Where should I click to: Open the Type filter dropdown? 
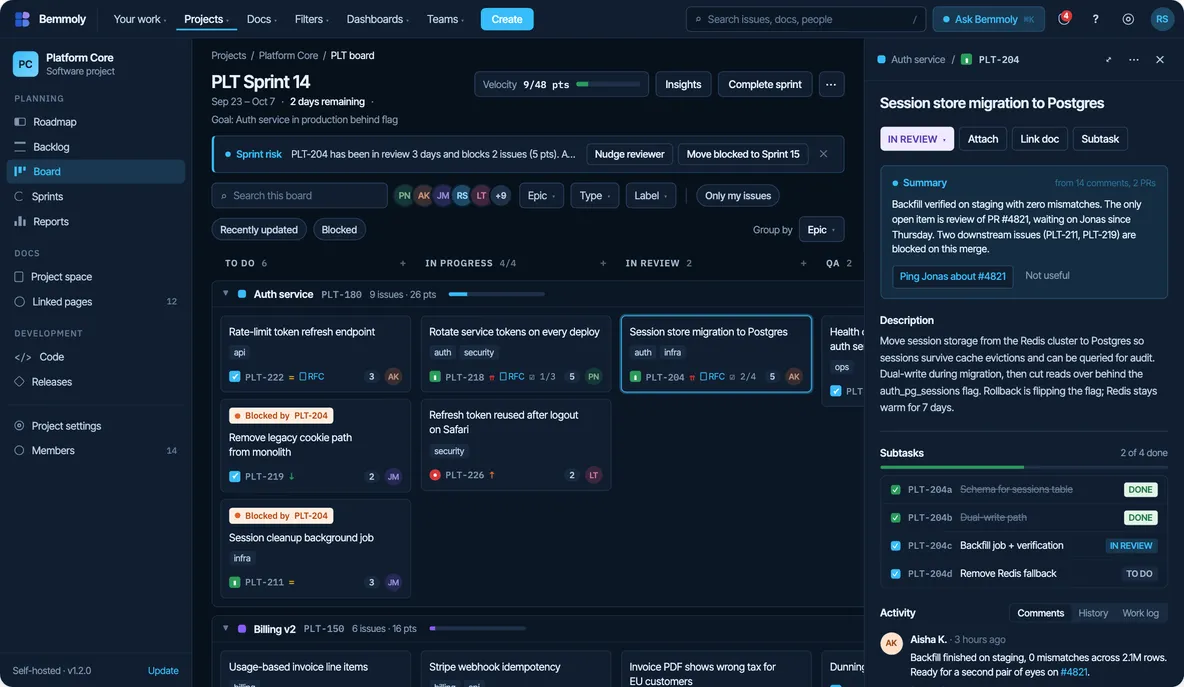click(x=594, y=196)
